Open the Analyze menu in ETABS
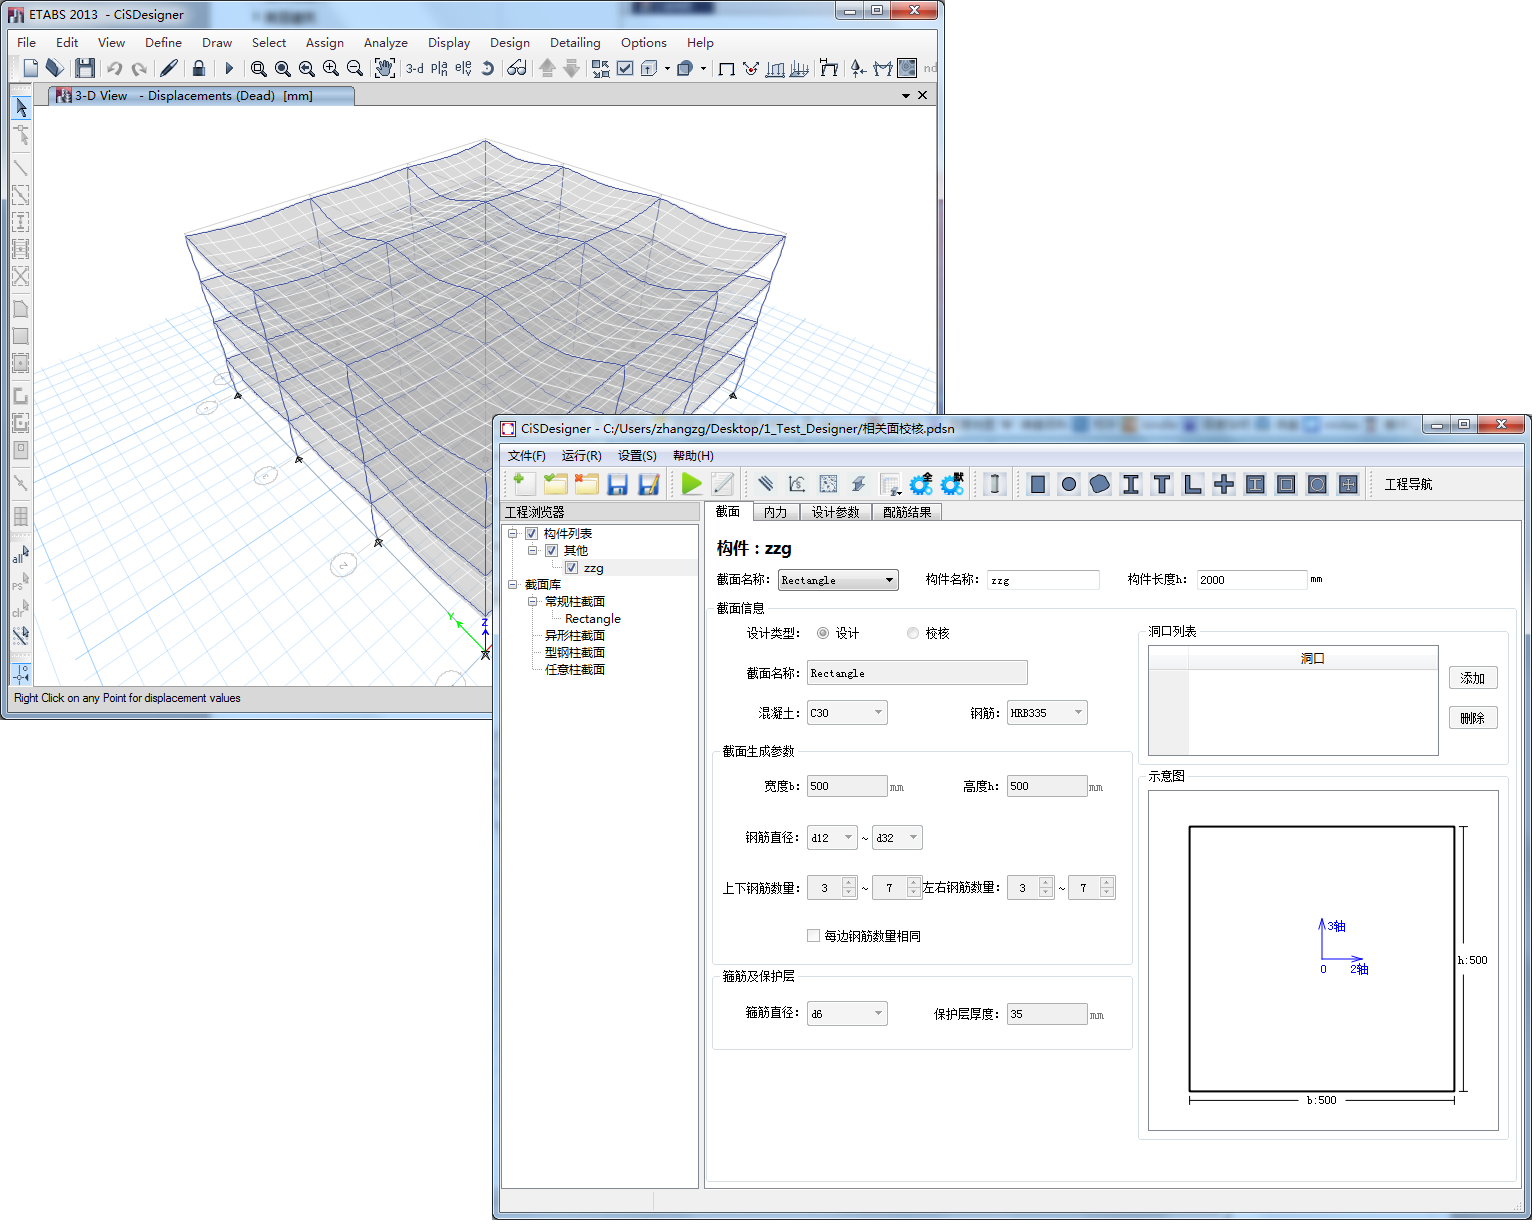Viewport: 1538px width, 1232px height. pyautogui.click(x=385, y=43)
